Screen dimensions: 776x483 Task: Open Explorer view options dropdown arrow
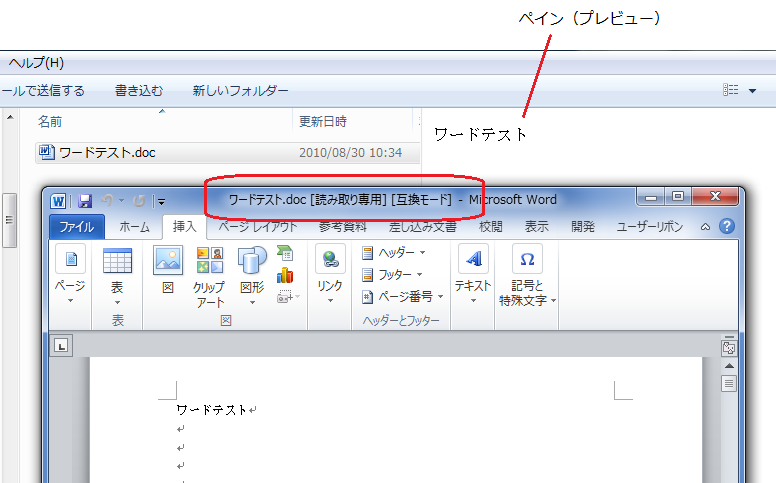click(x=752, y=91)
